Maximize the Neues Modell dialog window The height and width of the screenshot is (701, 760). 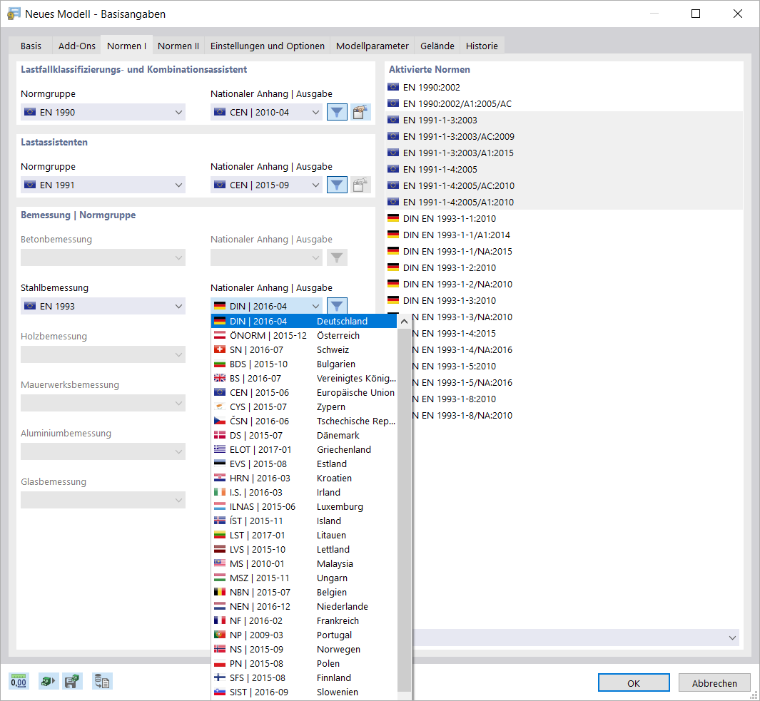click(696, 14)
